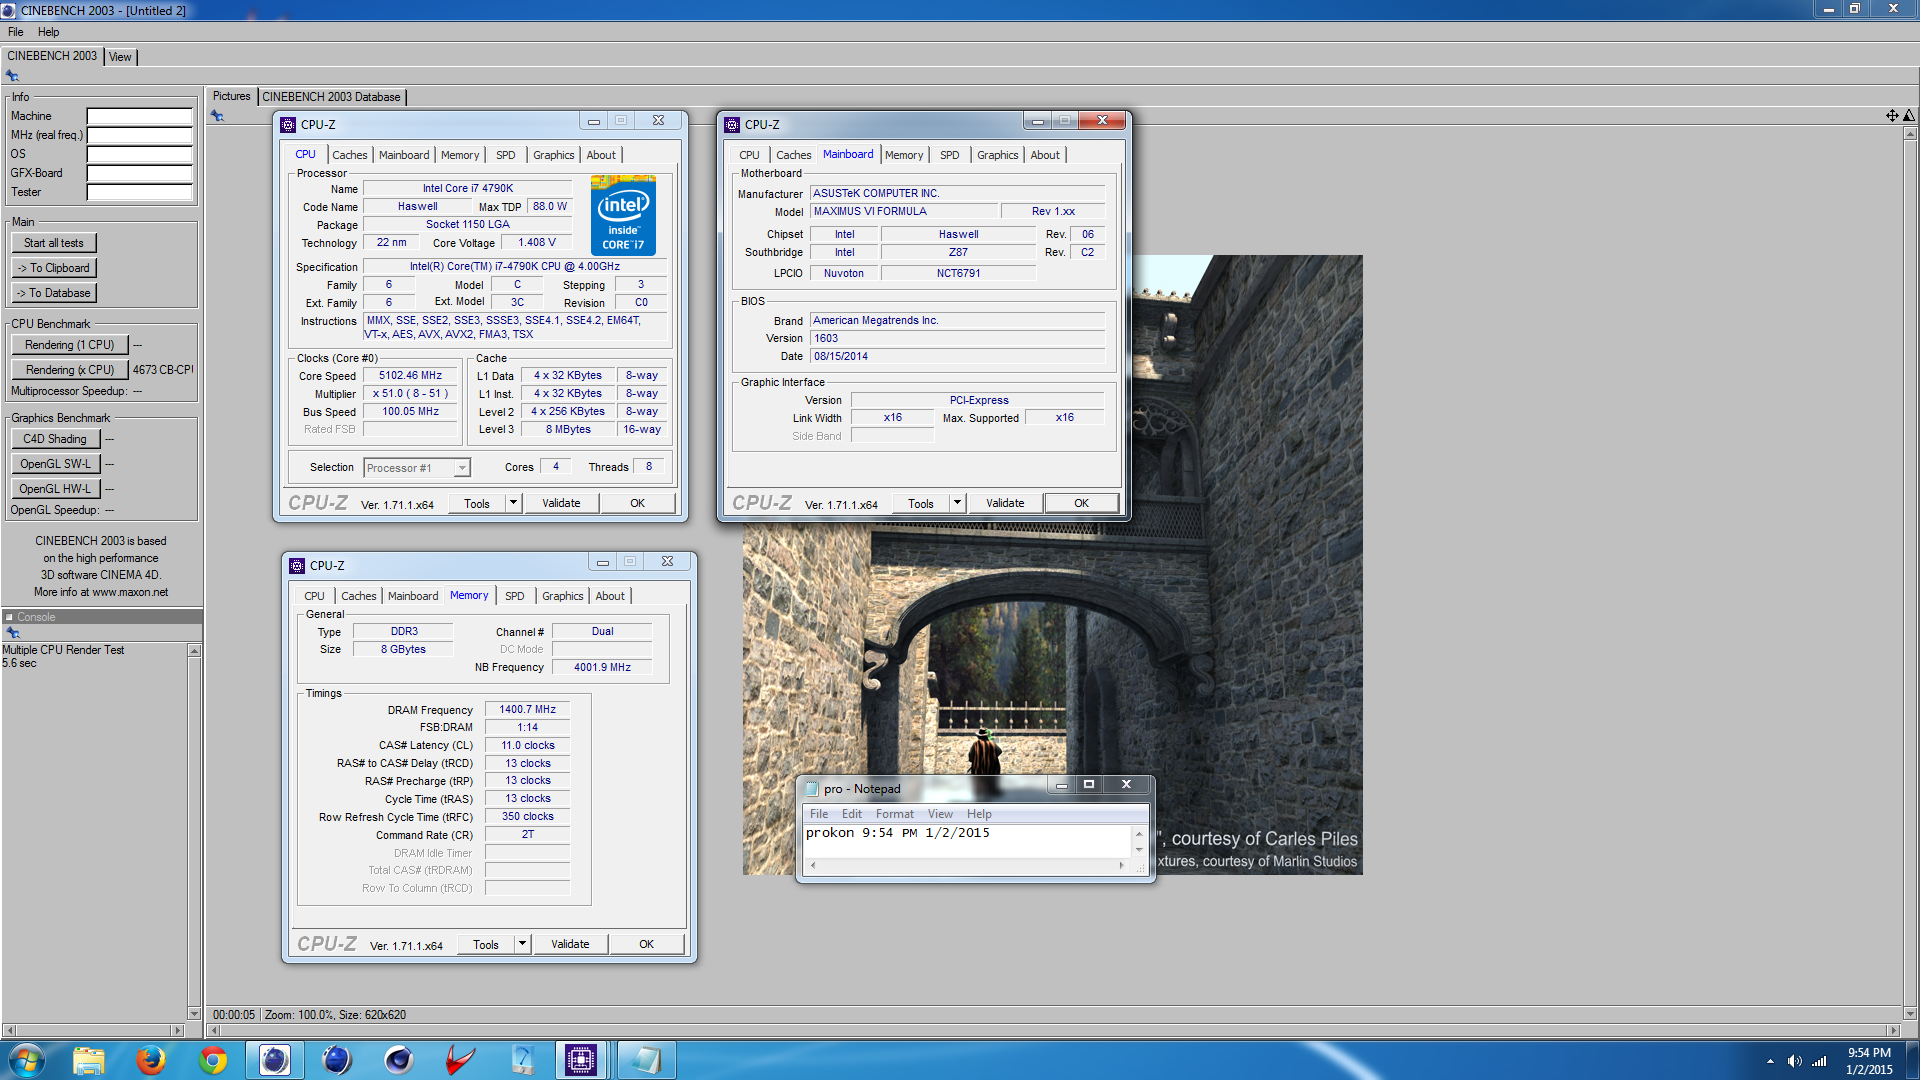1920x1080 pixels.
Task: Switch to CPU-Z taskbar icon
Action: pos(581,1060)
